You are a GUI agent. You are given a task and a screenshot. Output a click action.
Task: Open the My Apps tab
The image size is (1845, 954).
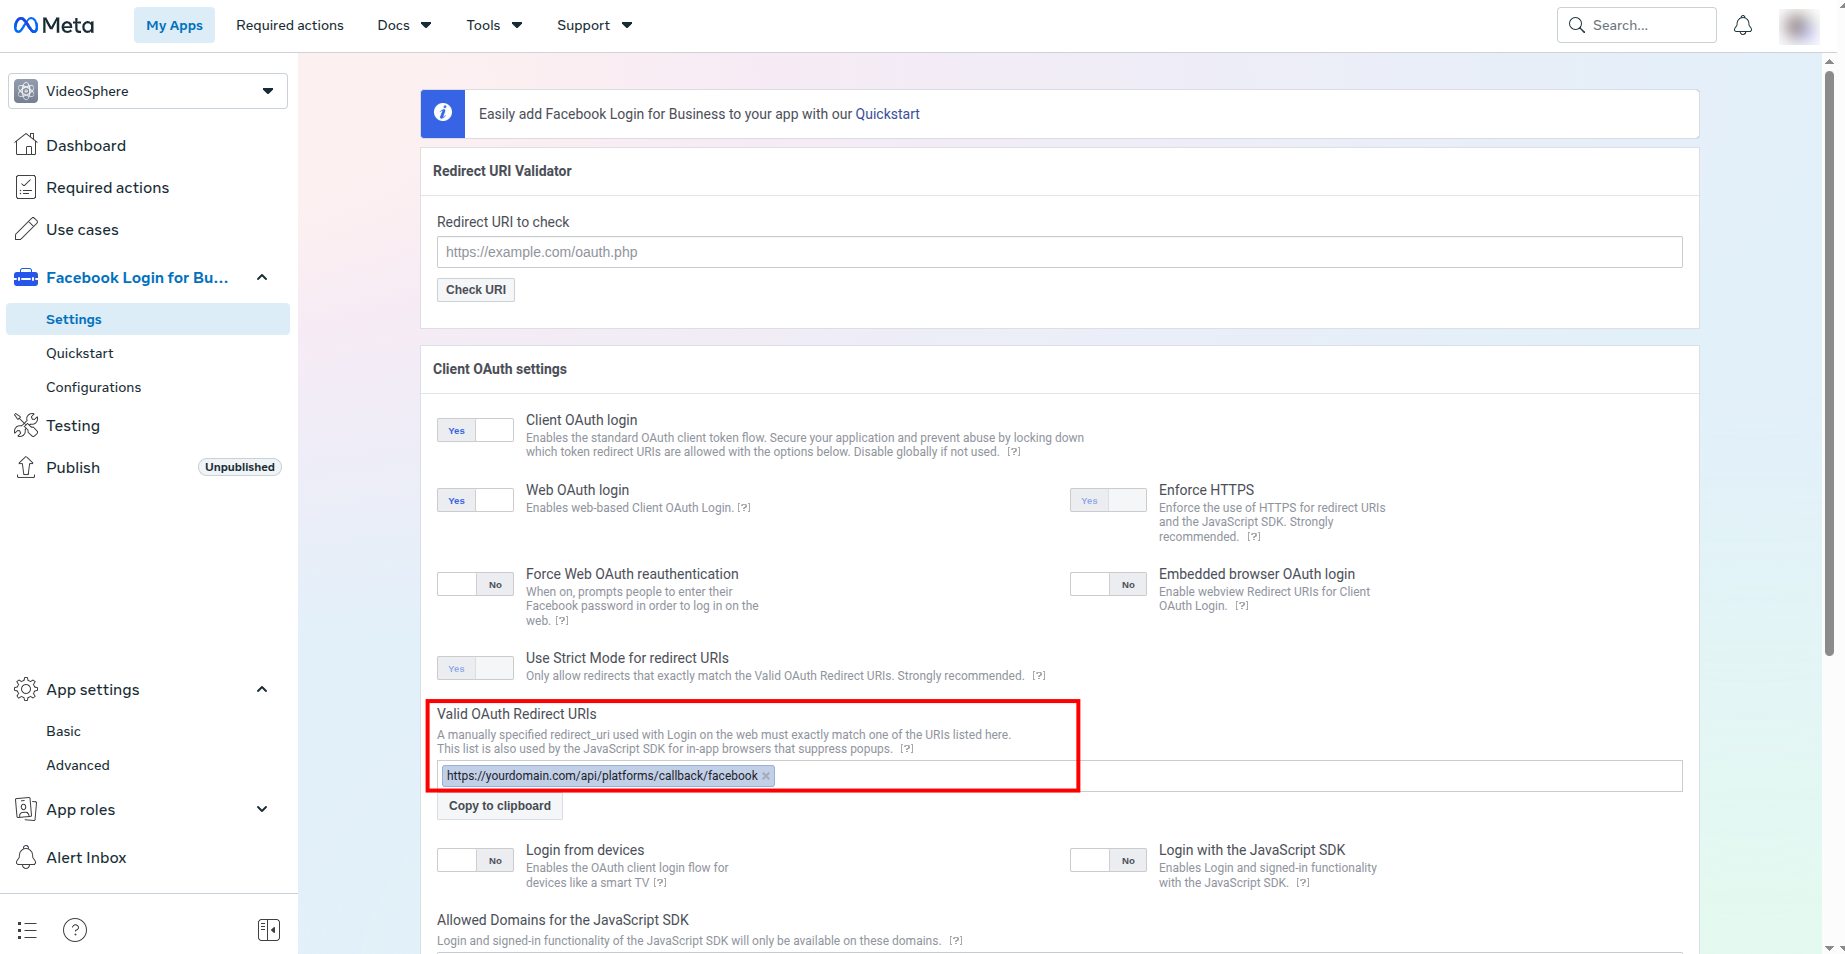coord(174,25)
